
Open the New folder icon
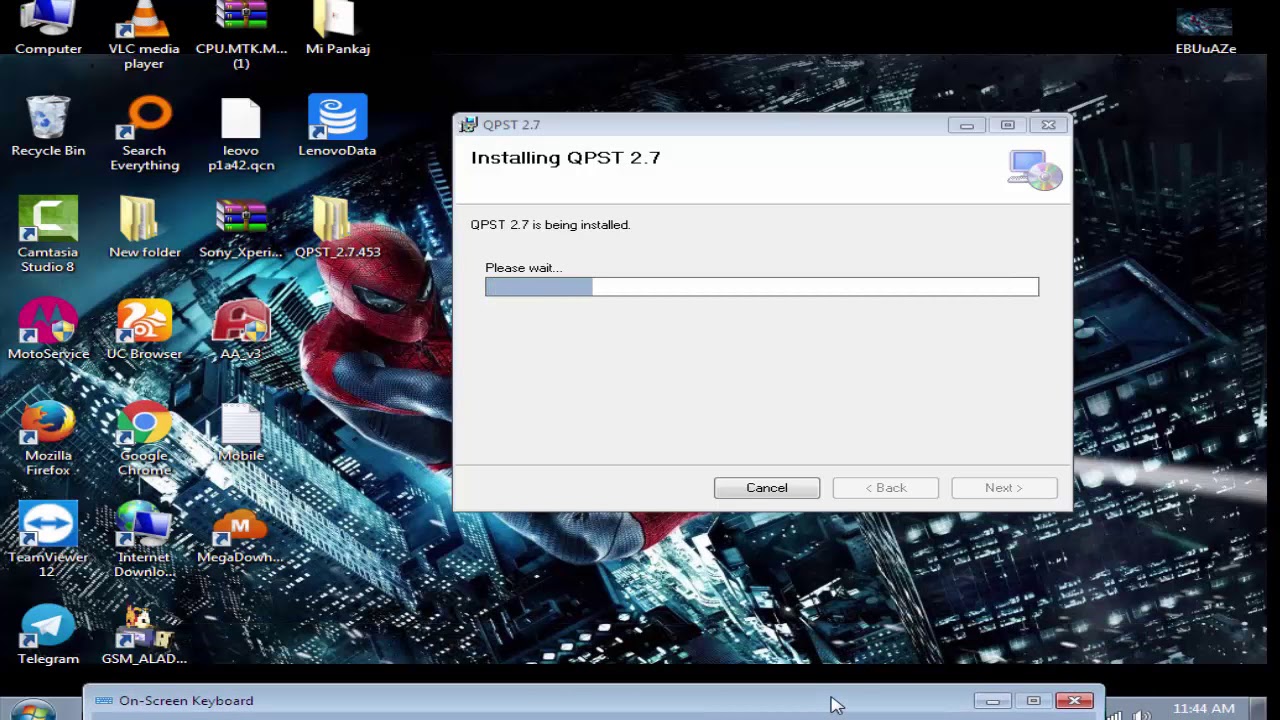click(144, 228)
